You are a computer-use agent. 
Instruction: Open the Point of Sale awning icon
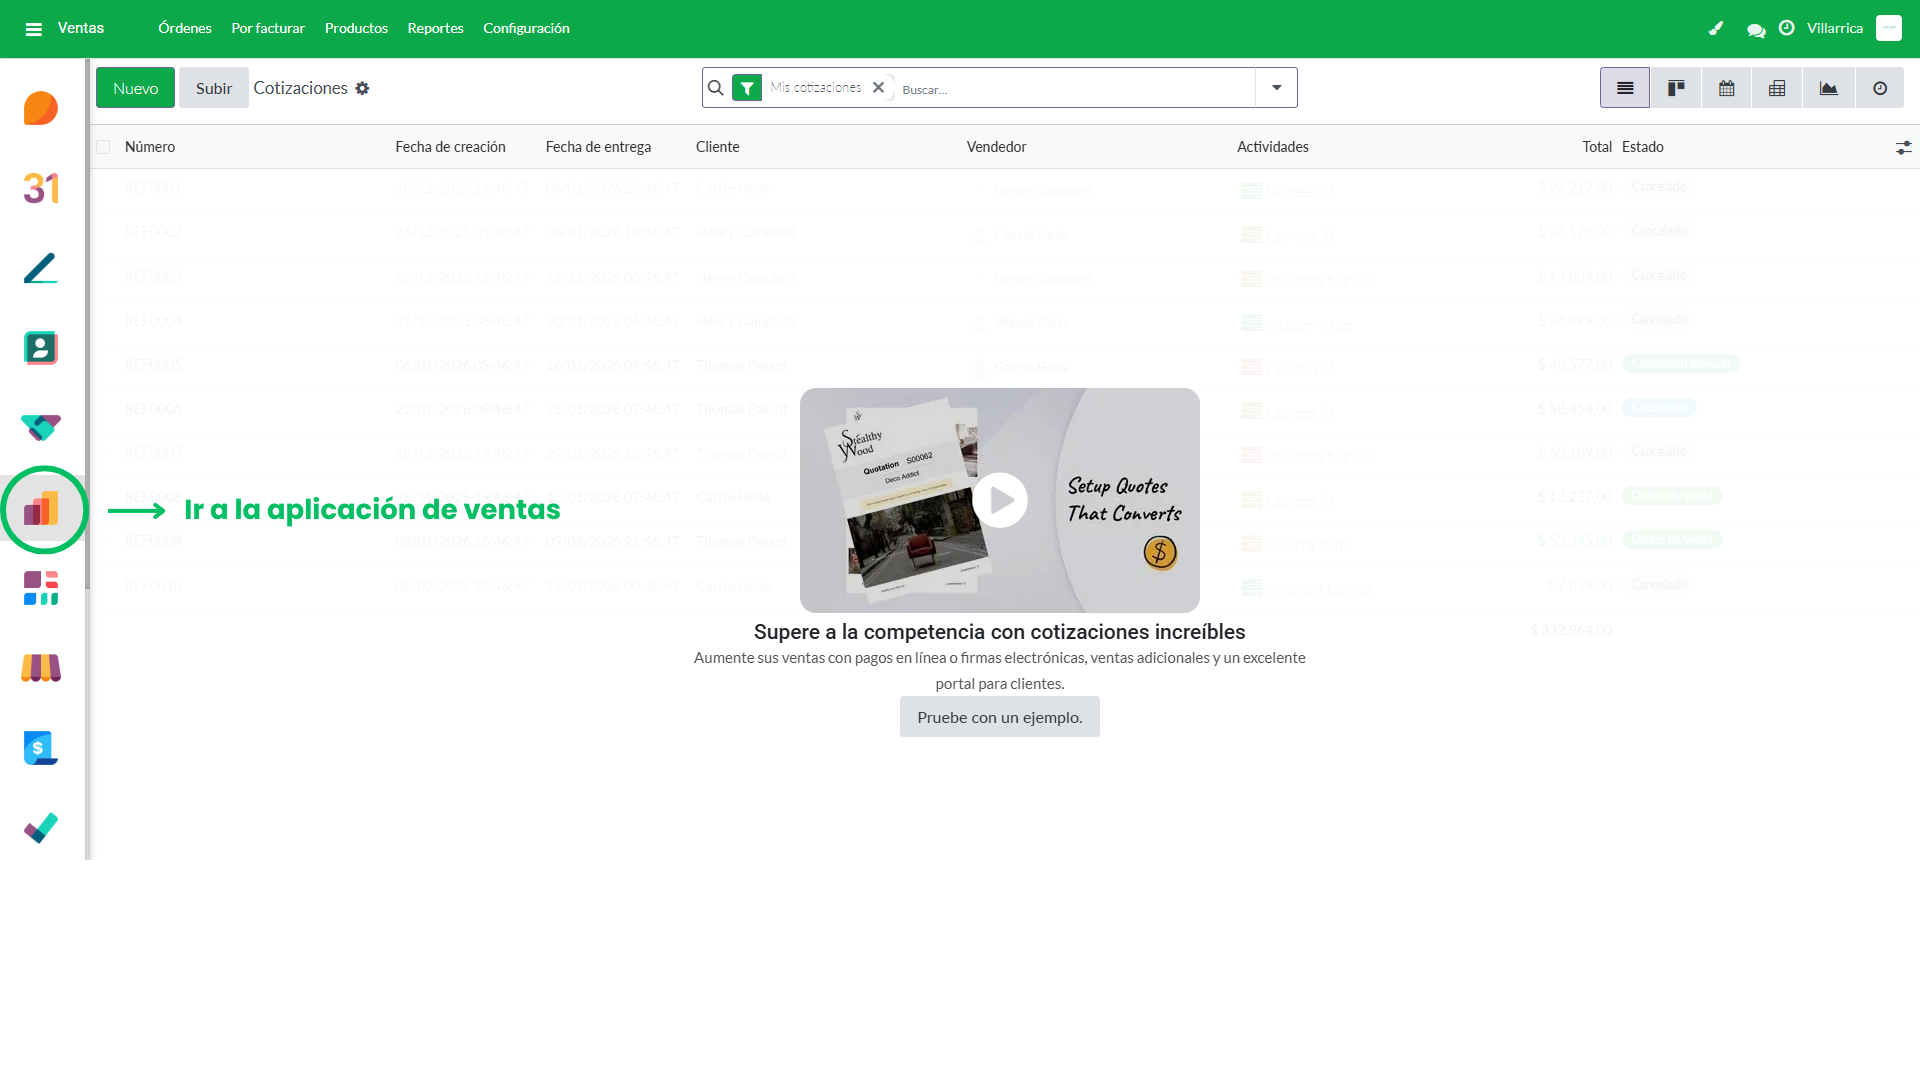click(x=40, y=668)
